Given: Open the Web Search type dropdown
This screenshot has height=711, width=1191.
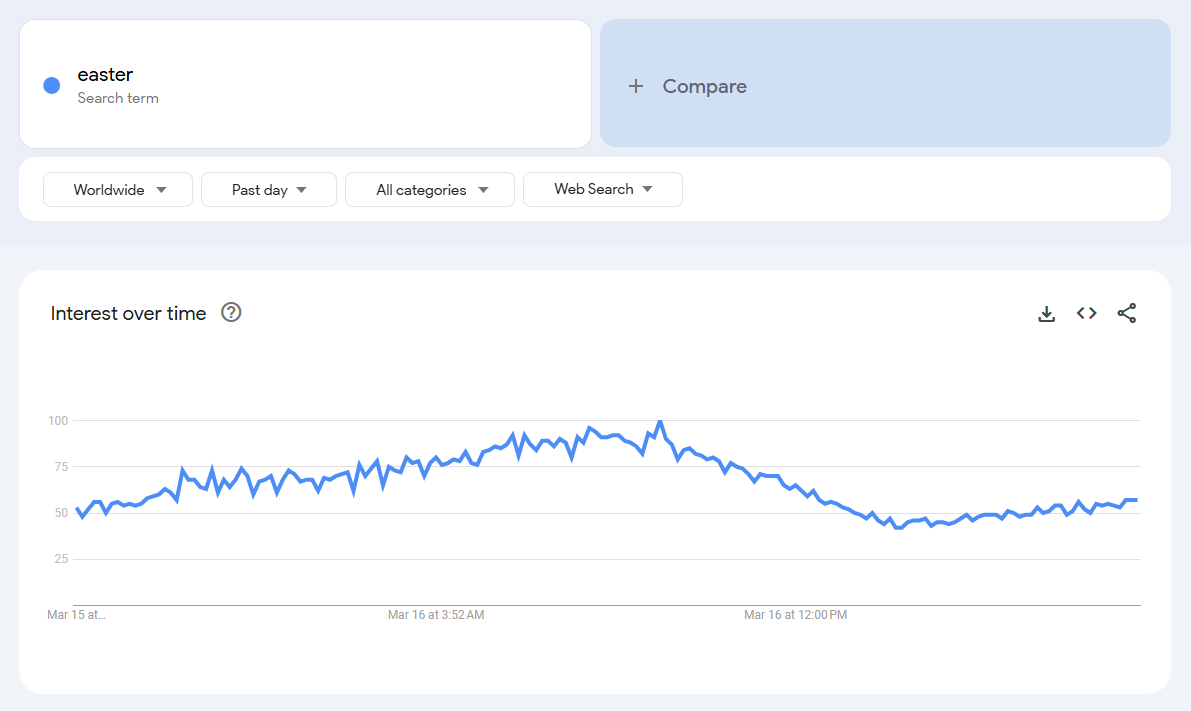Looking at the screenshot, I should pyautogui.click(x=603, y=189).
